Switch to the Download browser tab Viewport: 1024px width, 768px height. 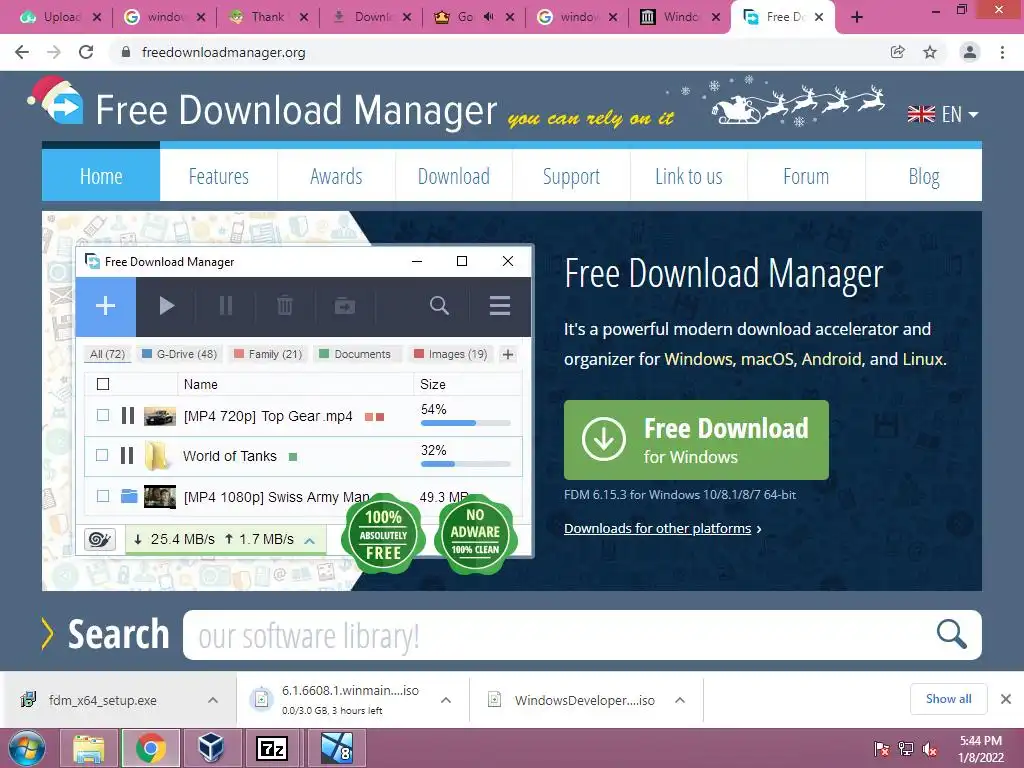pyautogui.click(x=373, y=17)
